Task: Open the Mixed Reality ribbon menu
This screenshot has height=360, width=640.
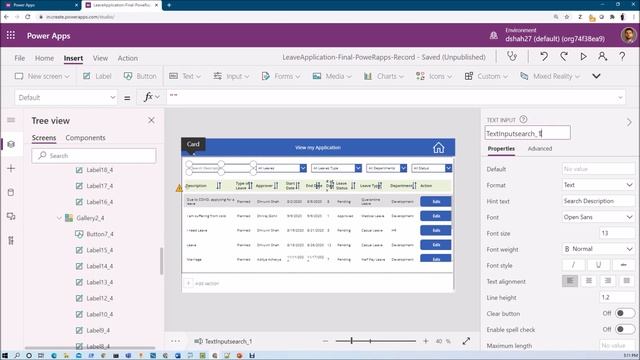Action: coord(550,76)
